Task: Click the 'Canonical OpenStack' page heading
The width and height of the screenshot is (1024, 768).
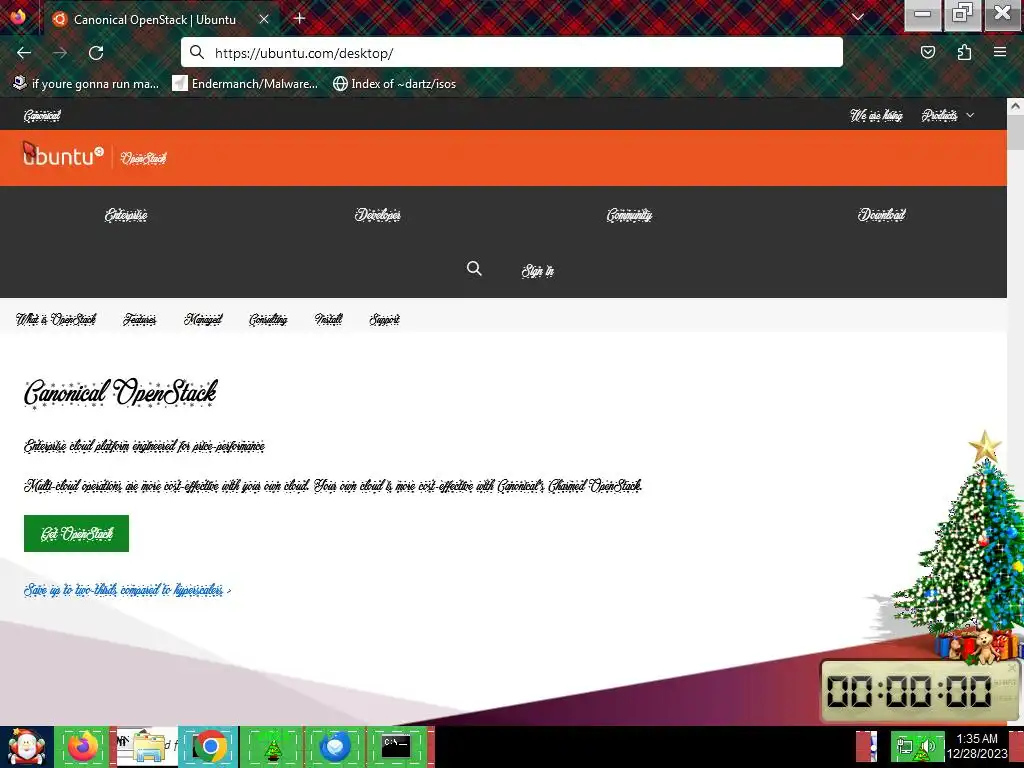Action: click(120, 392)
